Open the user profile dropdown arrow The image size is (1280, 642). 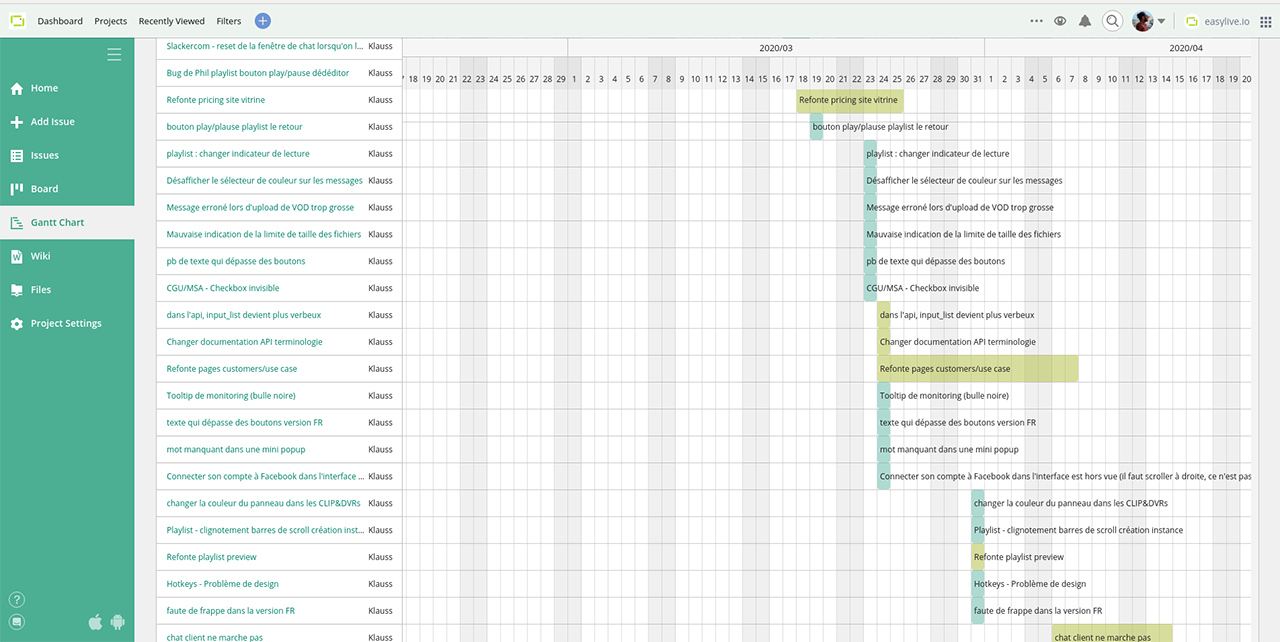point(1160,19)
